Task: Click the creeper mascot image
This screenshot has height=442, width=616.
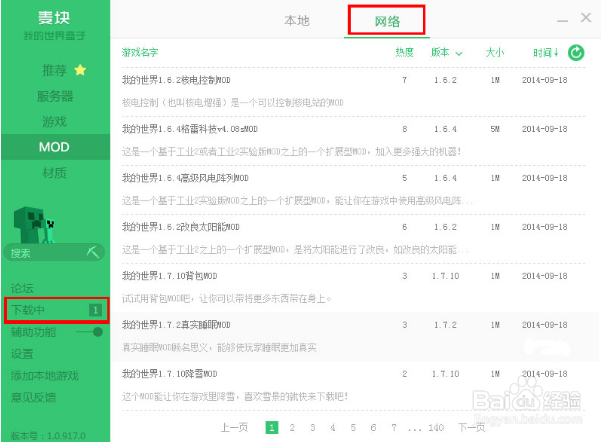Action: [34, 224]
